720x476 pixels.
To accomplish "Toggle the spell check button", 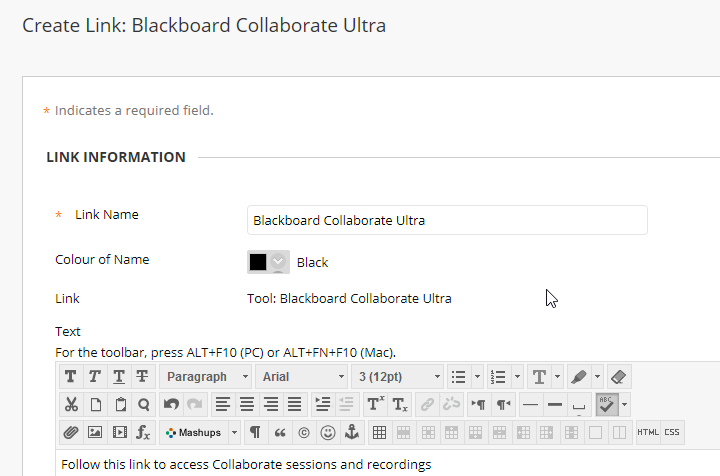I will (607, 405).
